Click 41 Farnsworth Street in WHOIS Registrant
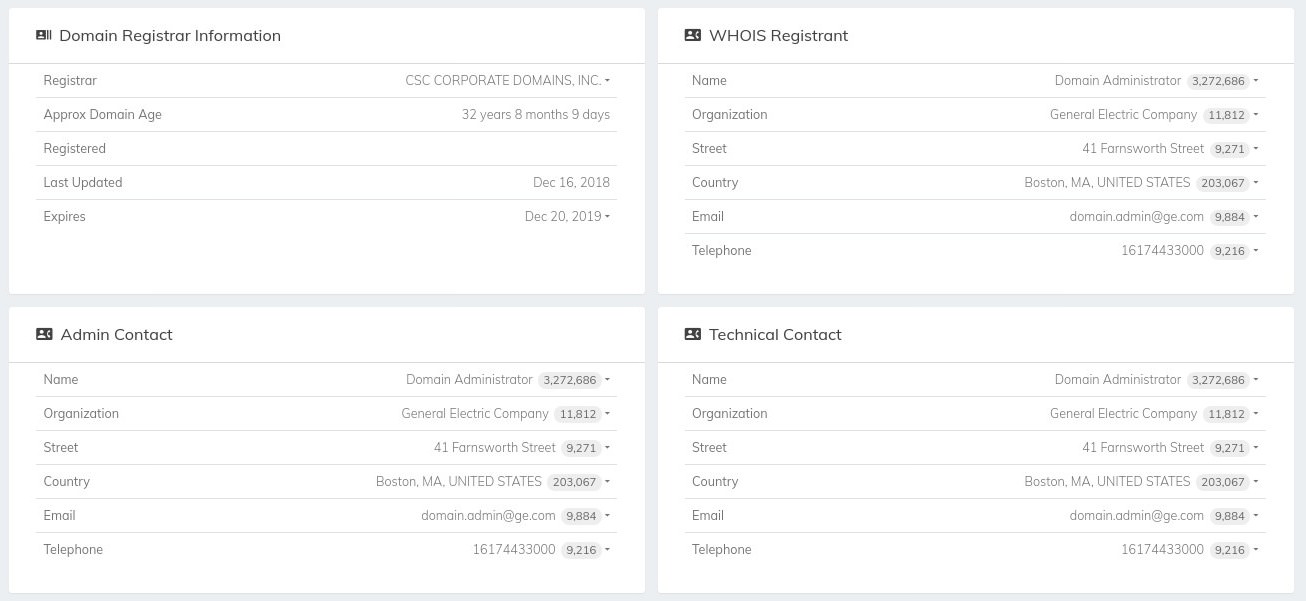 pyautogui.click(x=1143, y=148)
